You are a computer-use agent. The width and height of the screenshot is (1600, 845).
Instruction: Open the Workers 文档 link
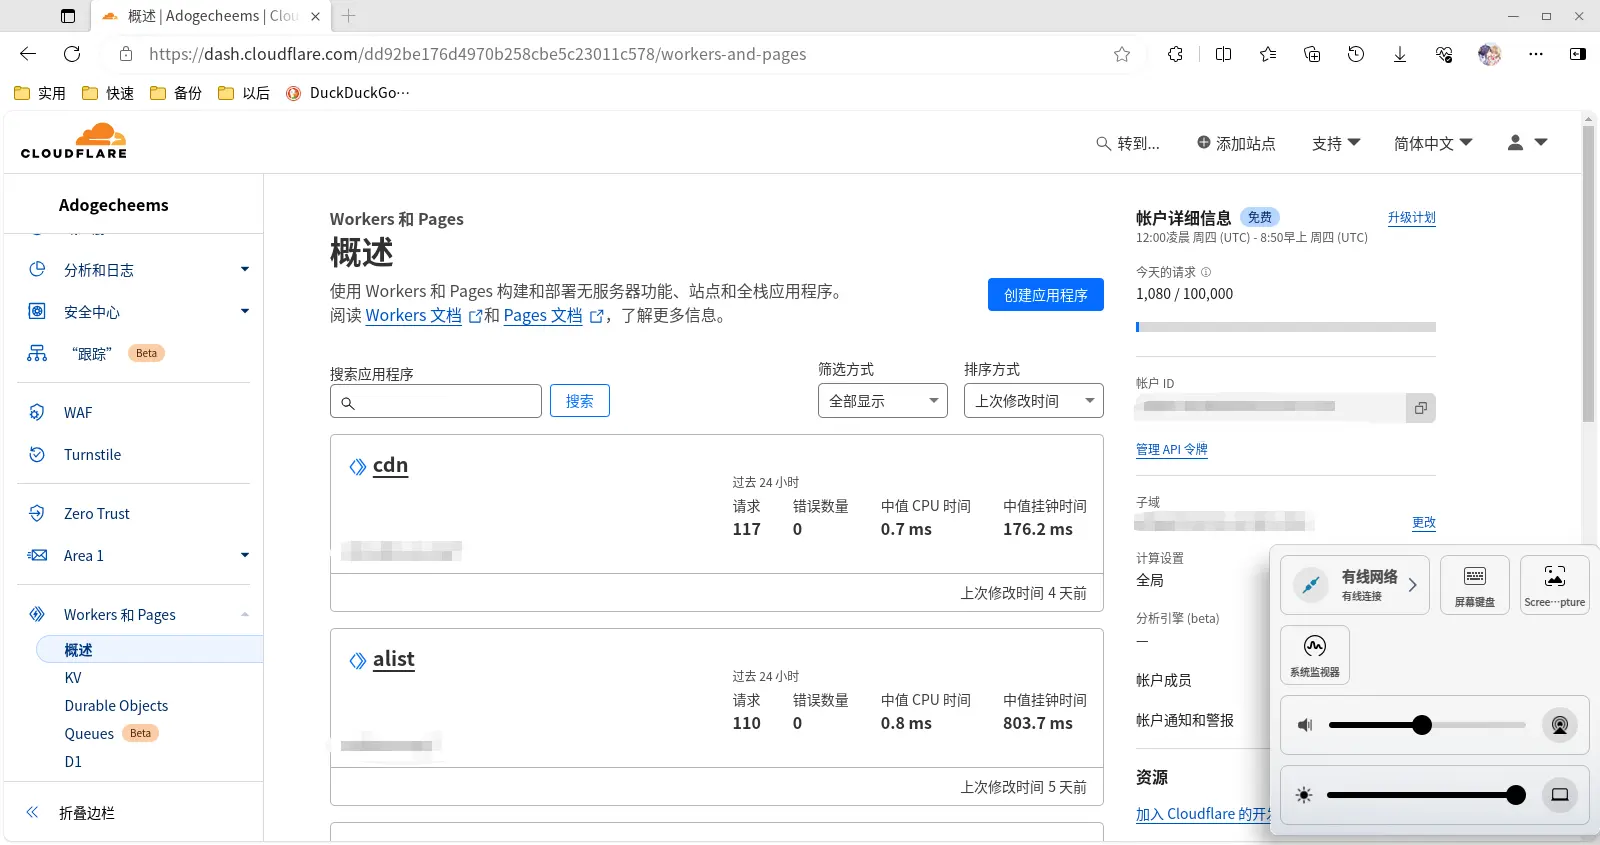pos(414,316)
